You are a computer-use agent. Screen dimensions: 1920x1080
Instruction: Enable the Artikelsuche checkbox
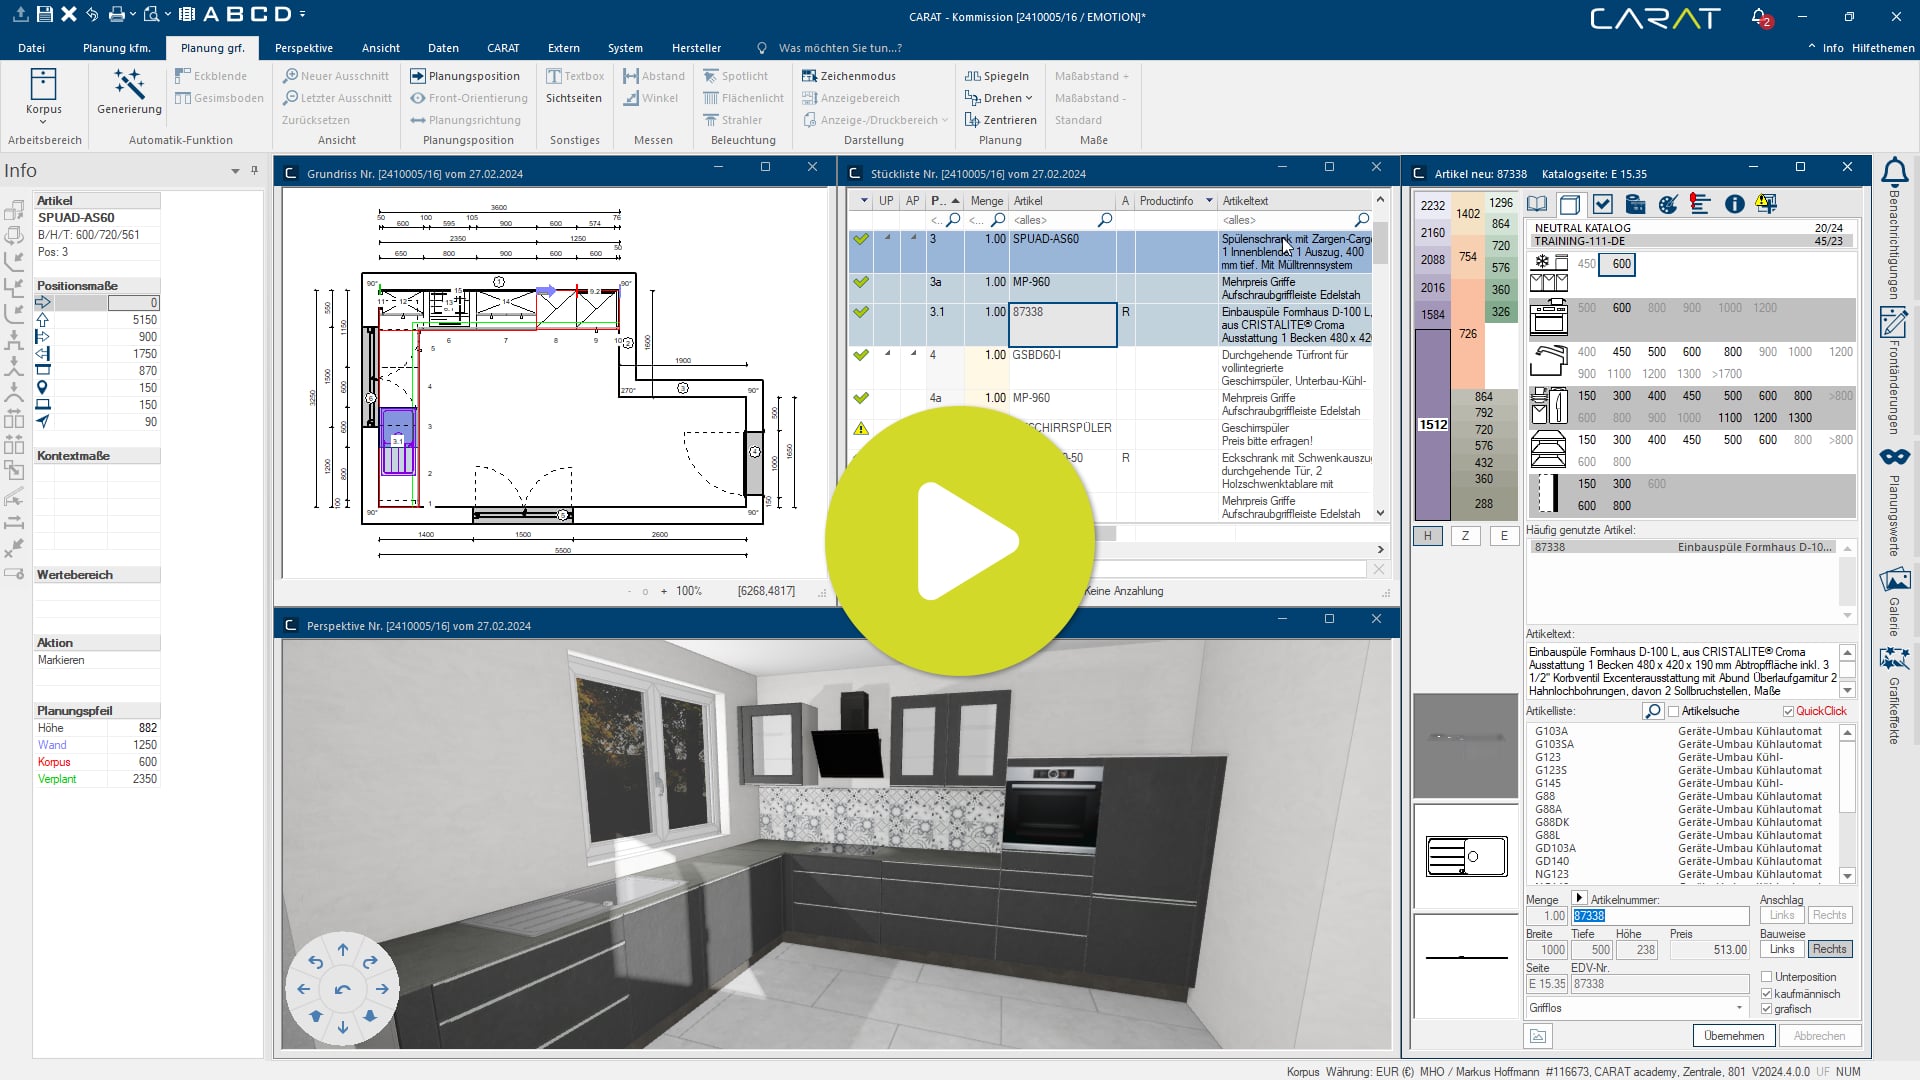click(x=1673, y=712)
